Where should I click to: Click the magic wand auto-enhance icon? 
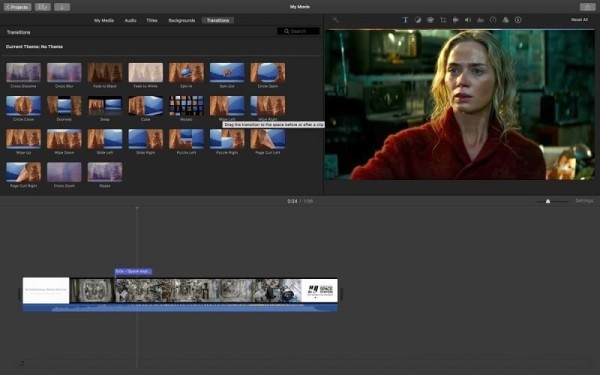336,20
